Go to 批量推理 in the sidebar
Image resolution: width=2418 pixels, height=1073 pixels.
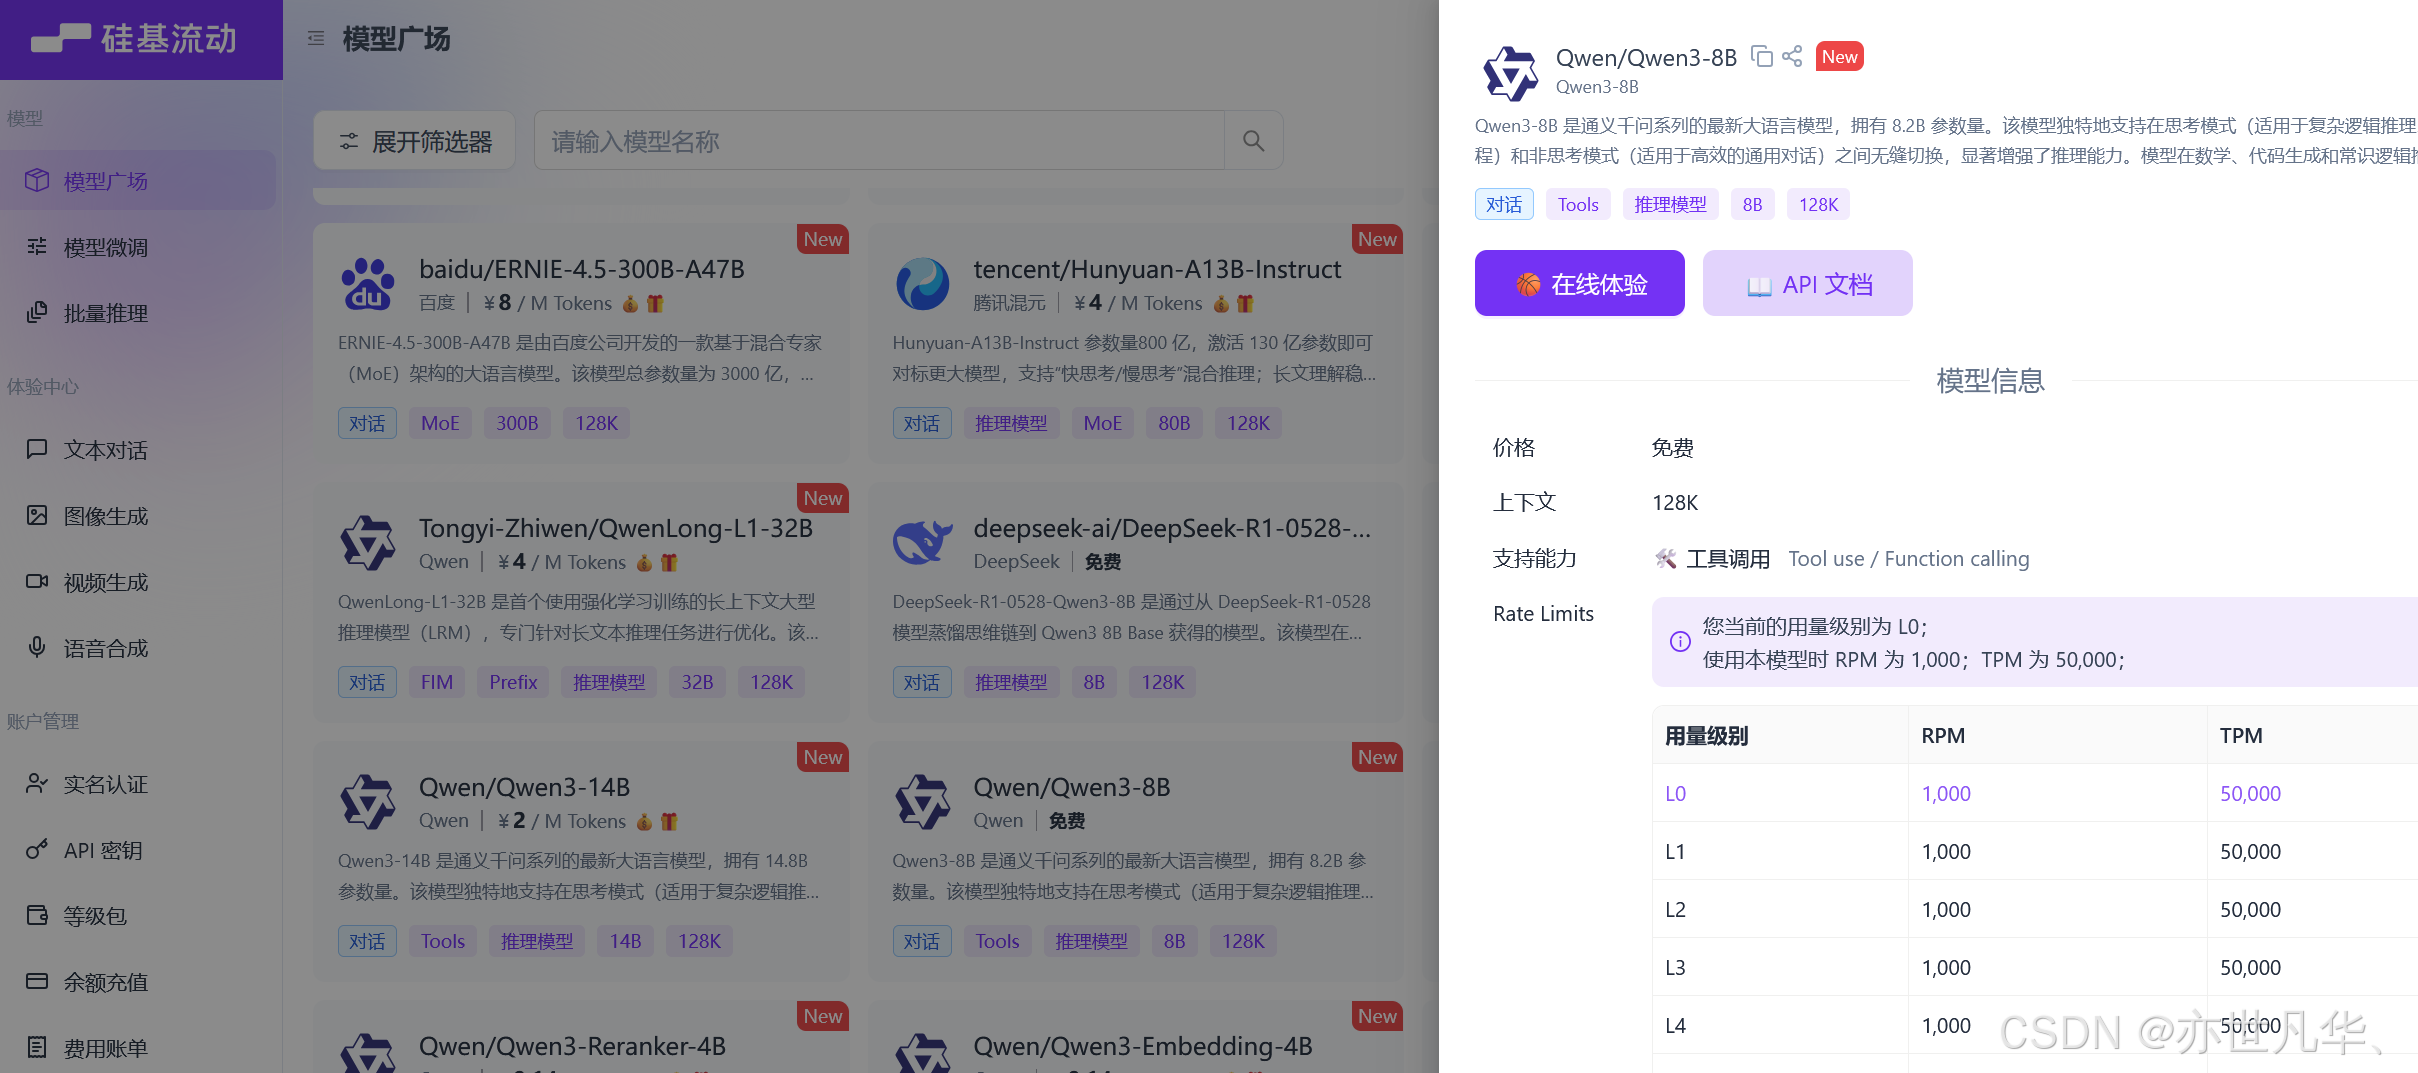(138, 312)
